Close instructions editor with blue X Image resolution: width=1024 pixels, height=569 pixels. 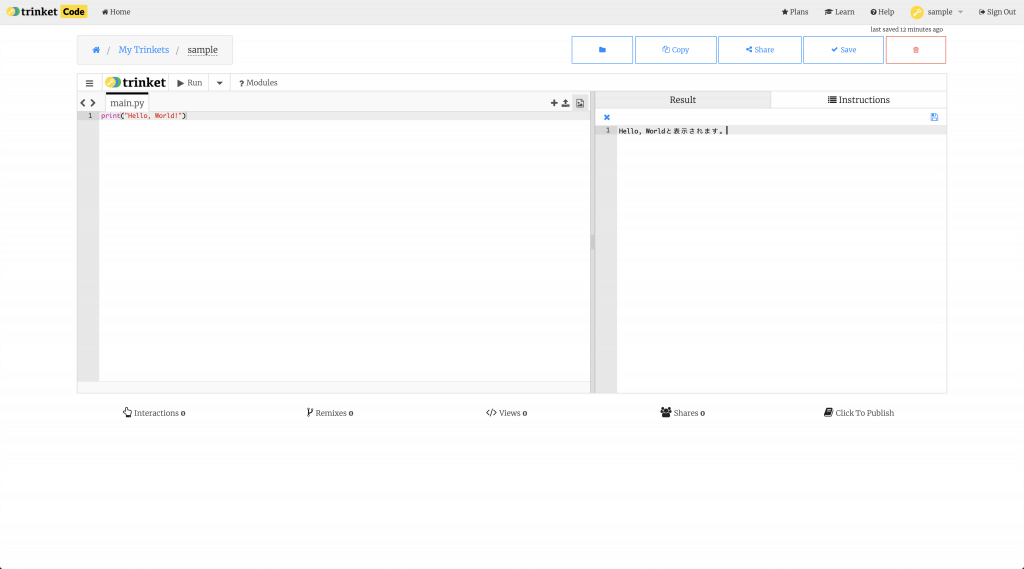[607, 118]
